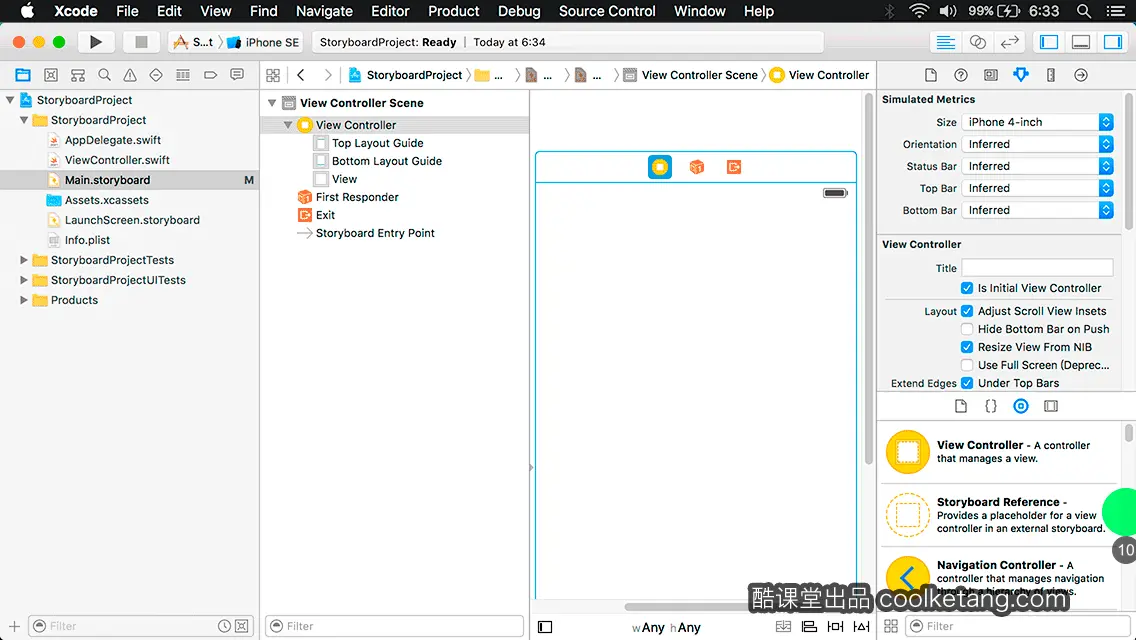Open the Report navigator icon
This screenshot has width=1136, height=640.
[237, 75]
